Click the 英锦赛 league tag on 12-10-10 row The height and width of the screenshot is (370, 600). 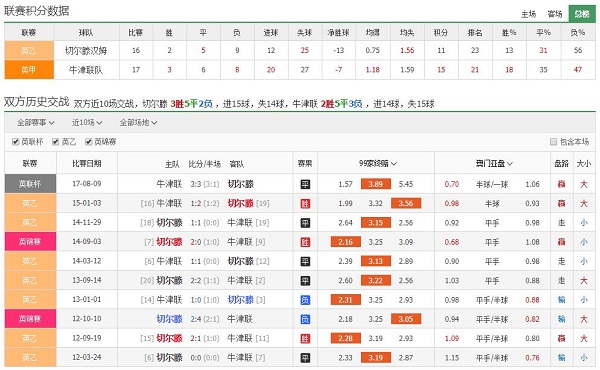click(x=30, y=319)
